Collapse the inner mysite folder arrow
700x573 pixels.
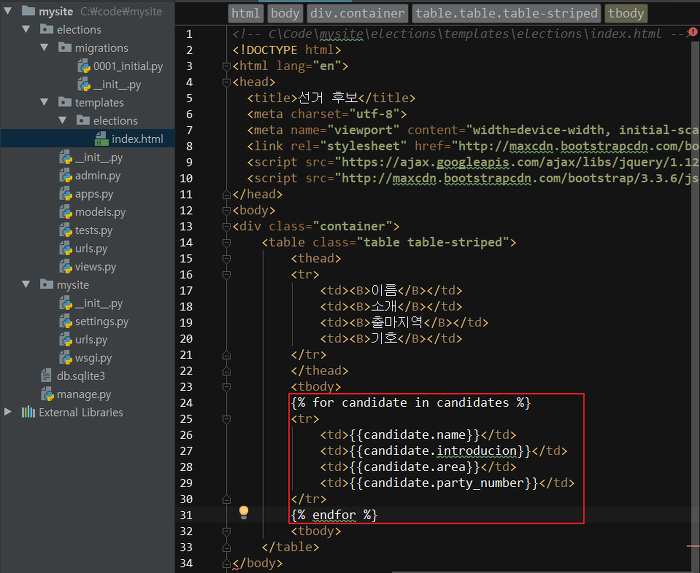(26, 284)
